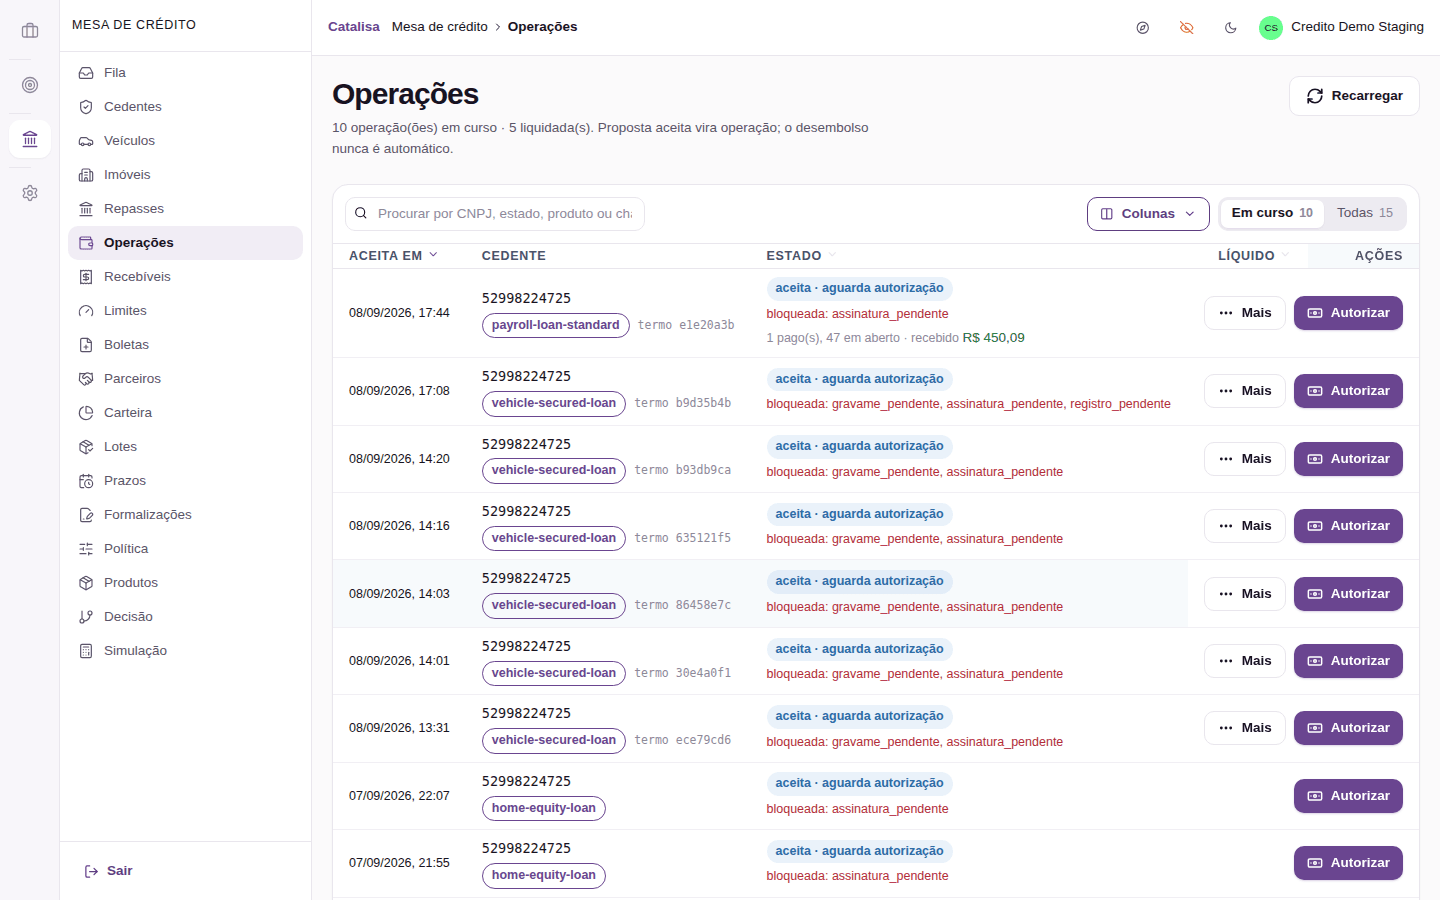Open Limites page
1440x900 pixels.
(x=185, y=311)
